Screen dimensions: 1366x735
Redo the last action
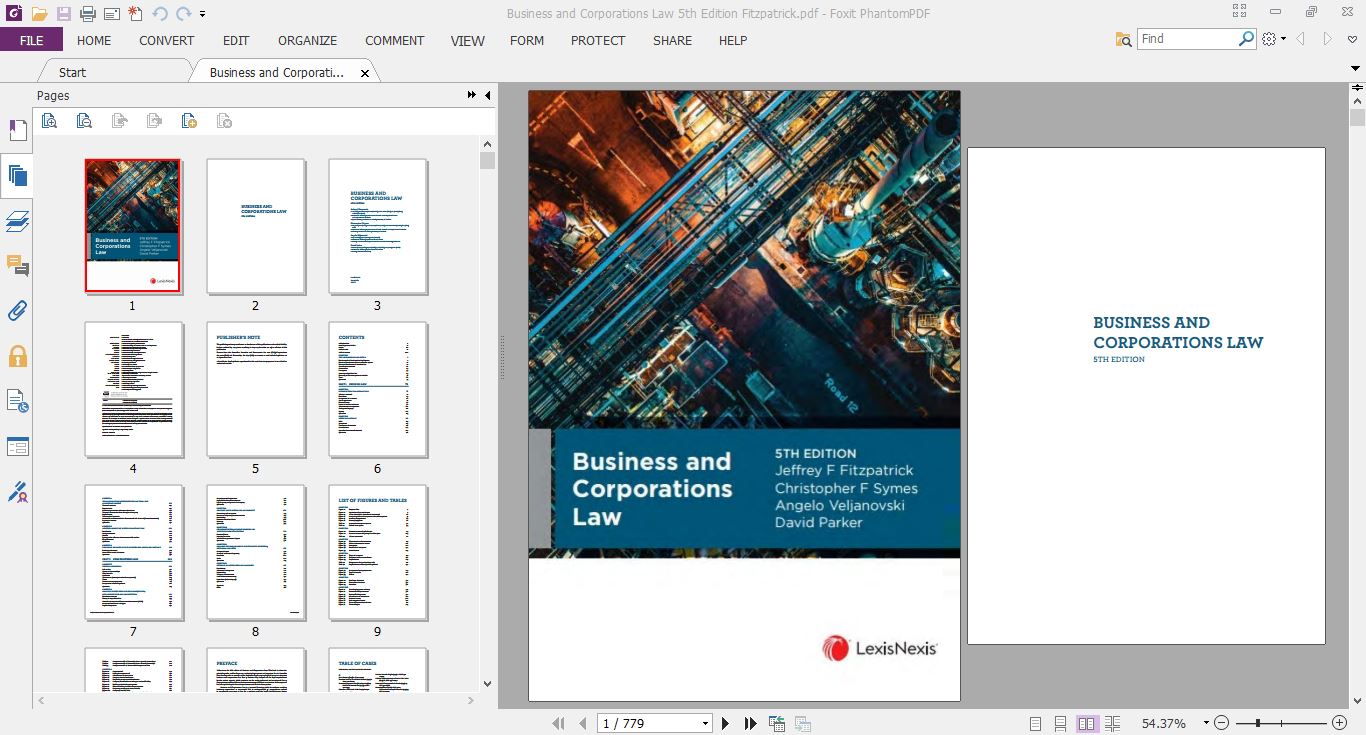click(x=182, y=14)
